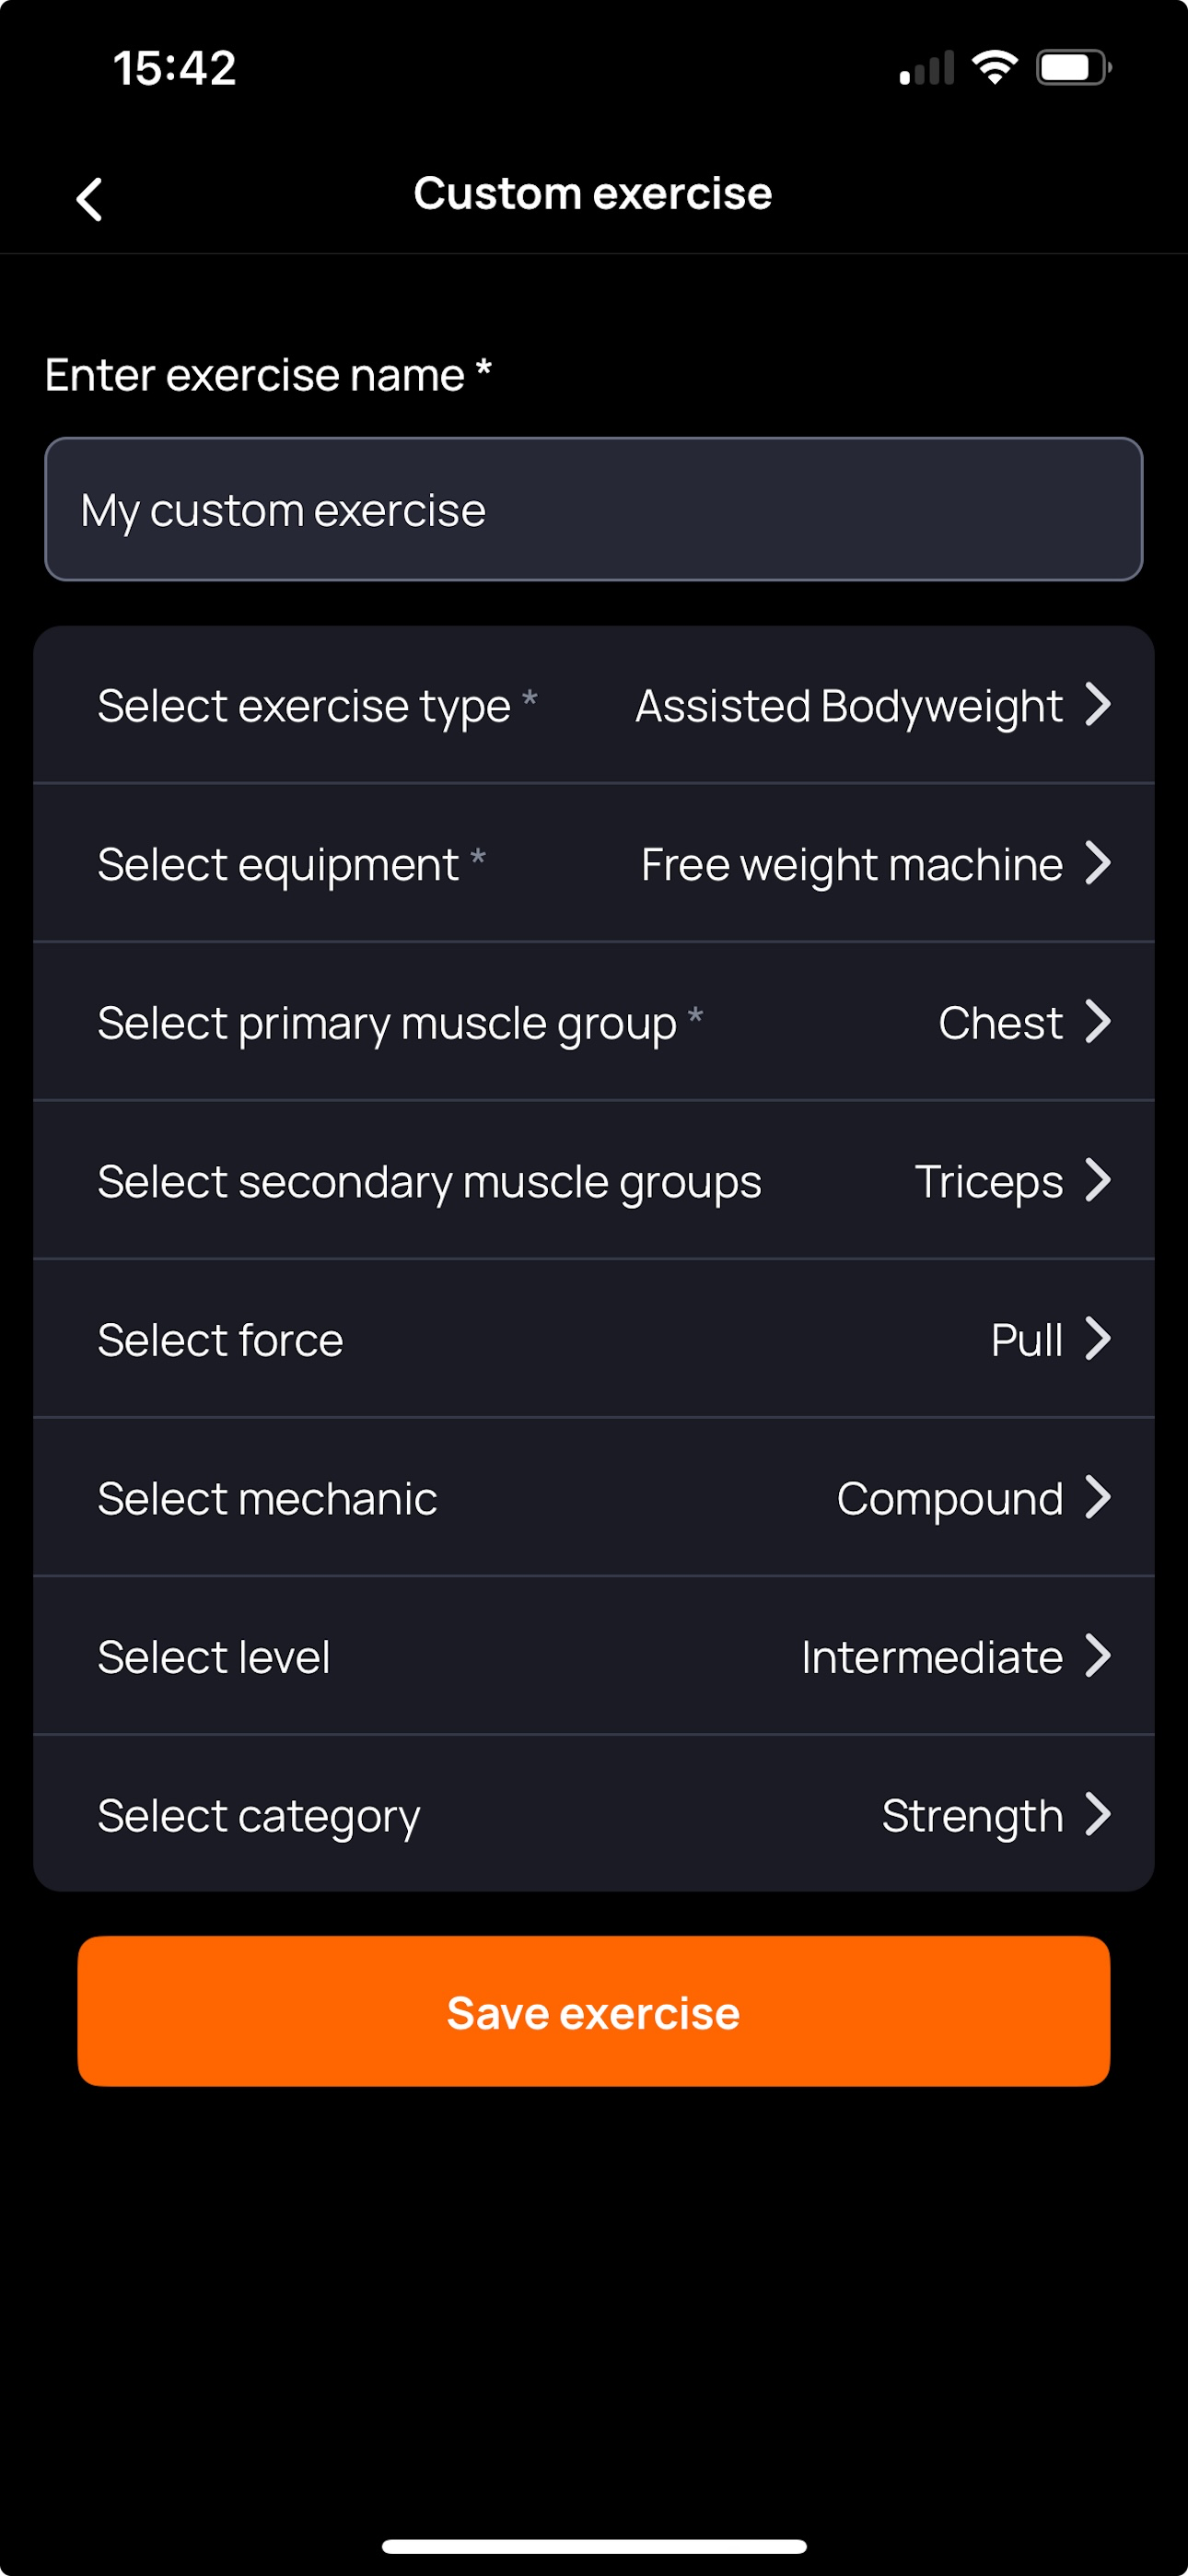The image size is (1188, 2576).
Task: Open the Select exercise type row
Action: tap(594, 705)
